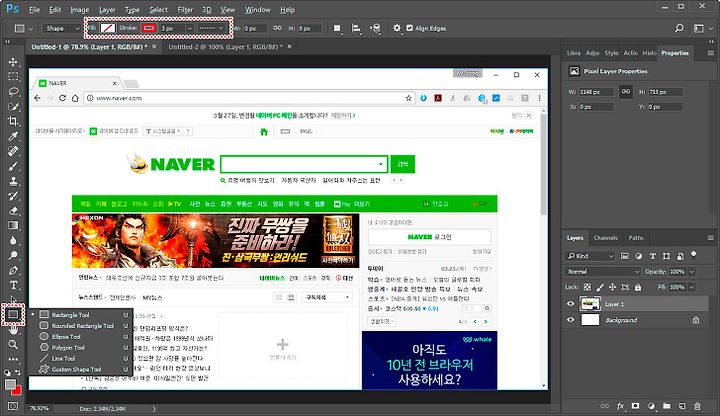720x416 pixels.
Task: Switch to the Untitled-2 document tab
Action: click(225, 47)
